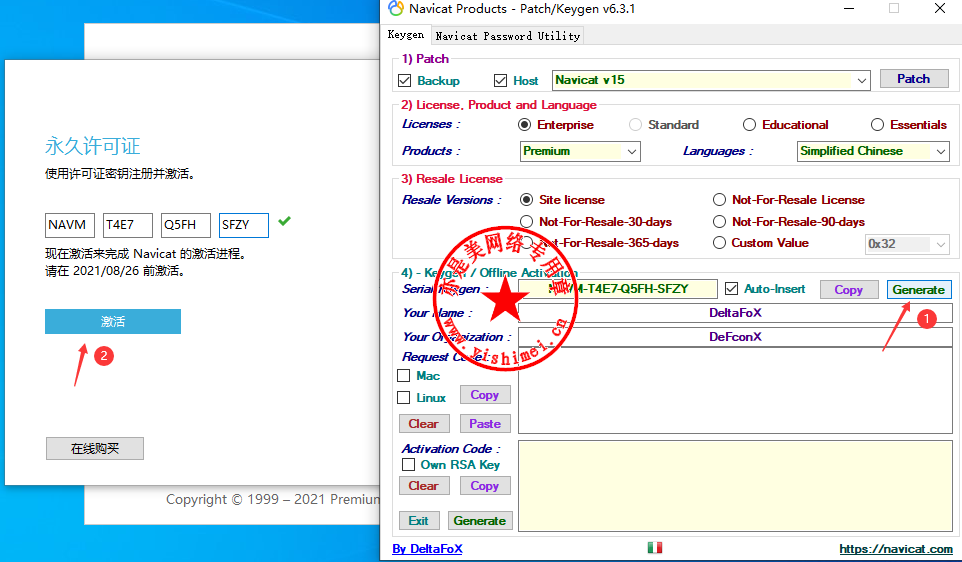This screenshot has width=962, height=562.
Task: Minimize the keygen window
Action: (849, 9)
